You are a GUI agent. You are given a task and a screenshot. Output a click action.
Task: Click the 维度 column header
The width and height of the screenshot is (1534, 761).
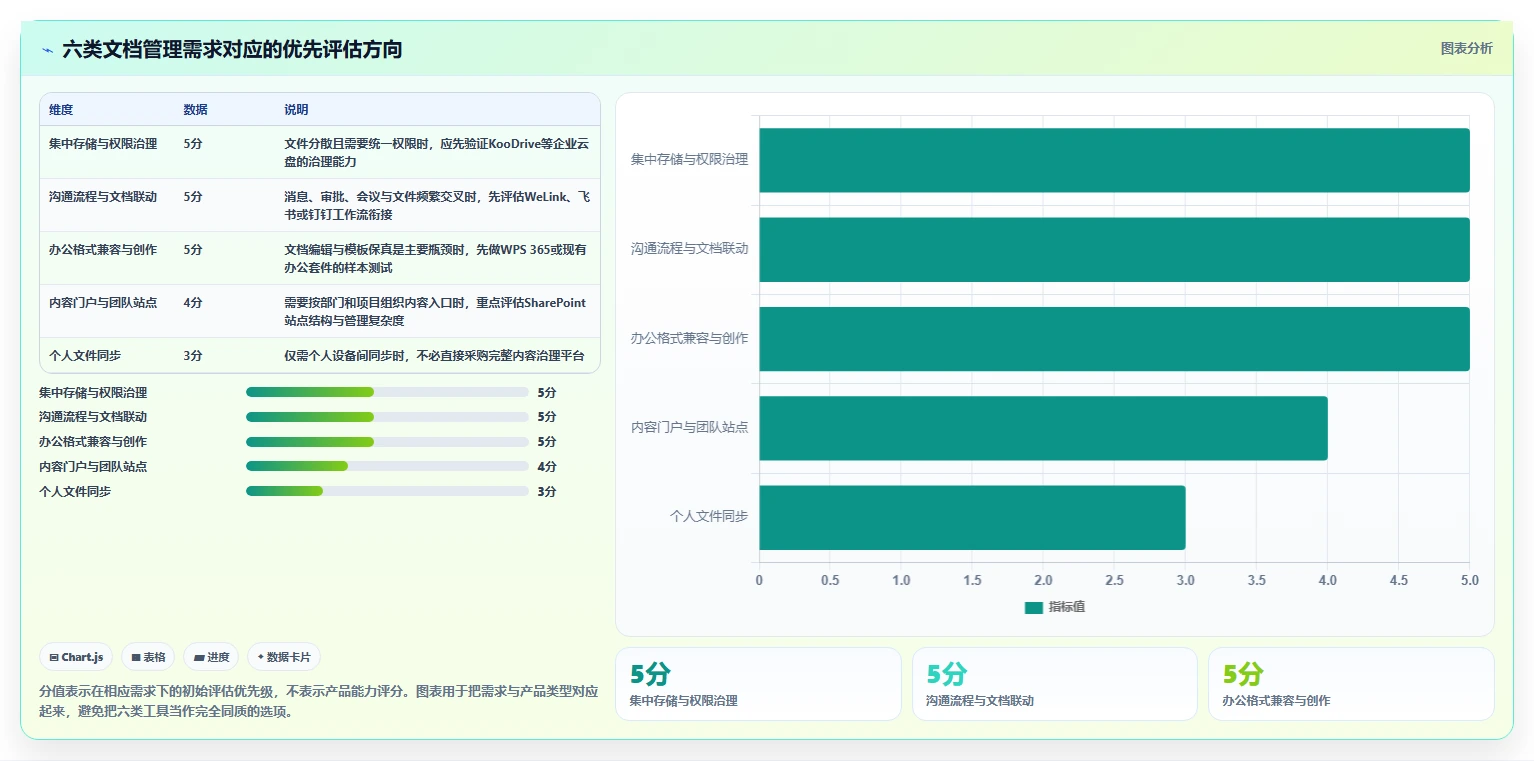pyautogui.click(x=61, y=110)
